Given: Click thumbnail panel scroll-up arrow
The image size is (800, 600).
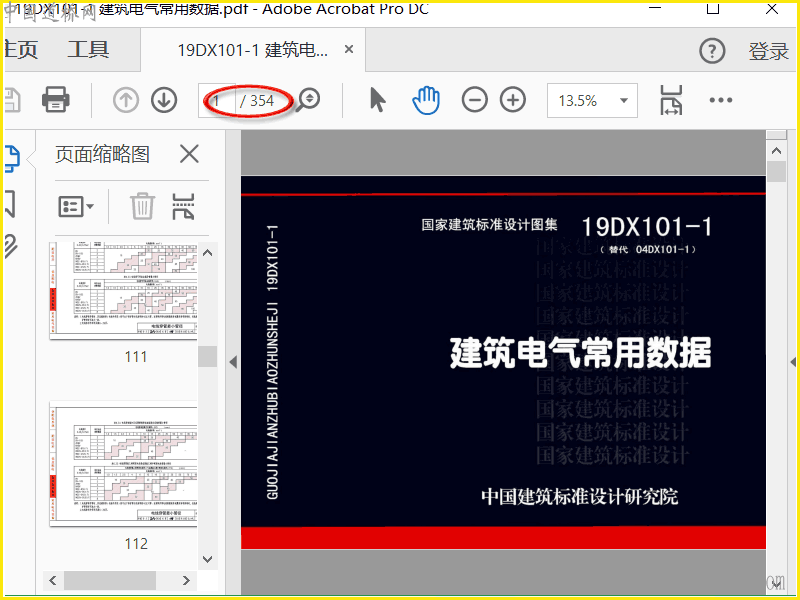Looking at the screenshot, I should (x=208, y=253).
